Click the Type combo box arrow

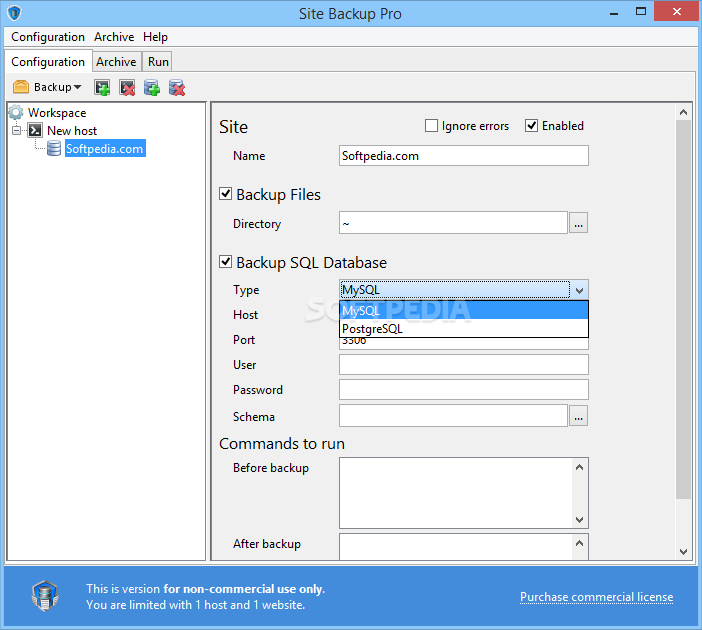pos(579,290)
